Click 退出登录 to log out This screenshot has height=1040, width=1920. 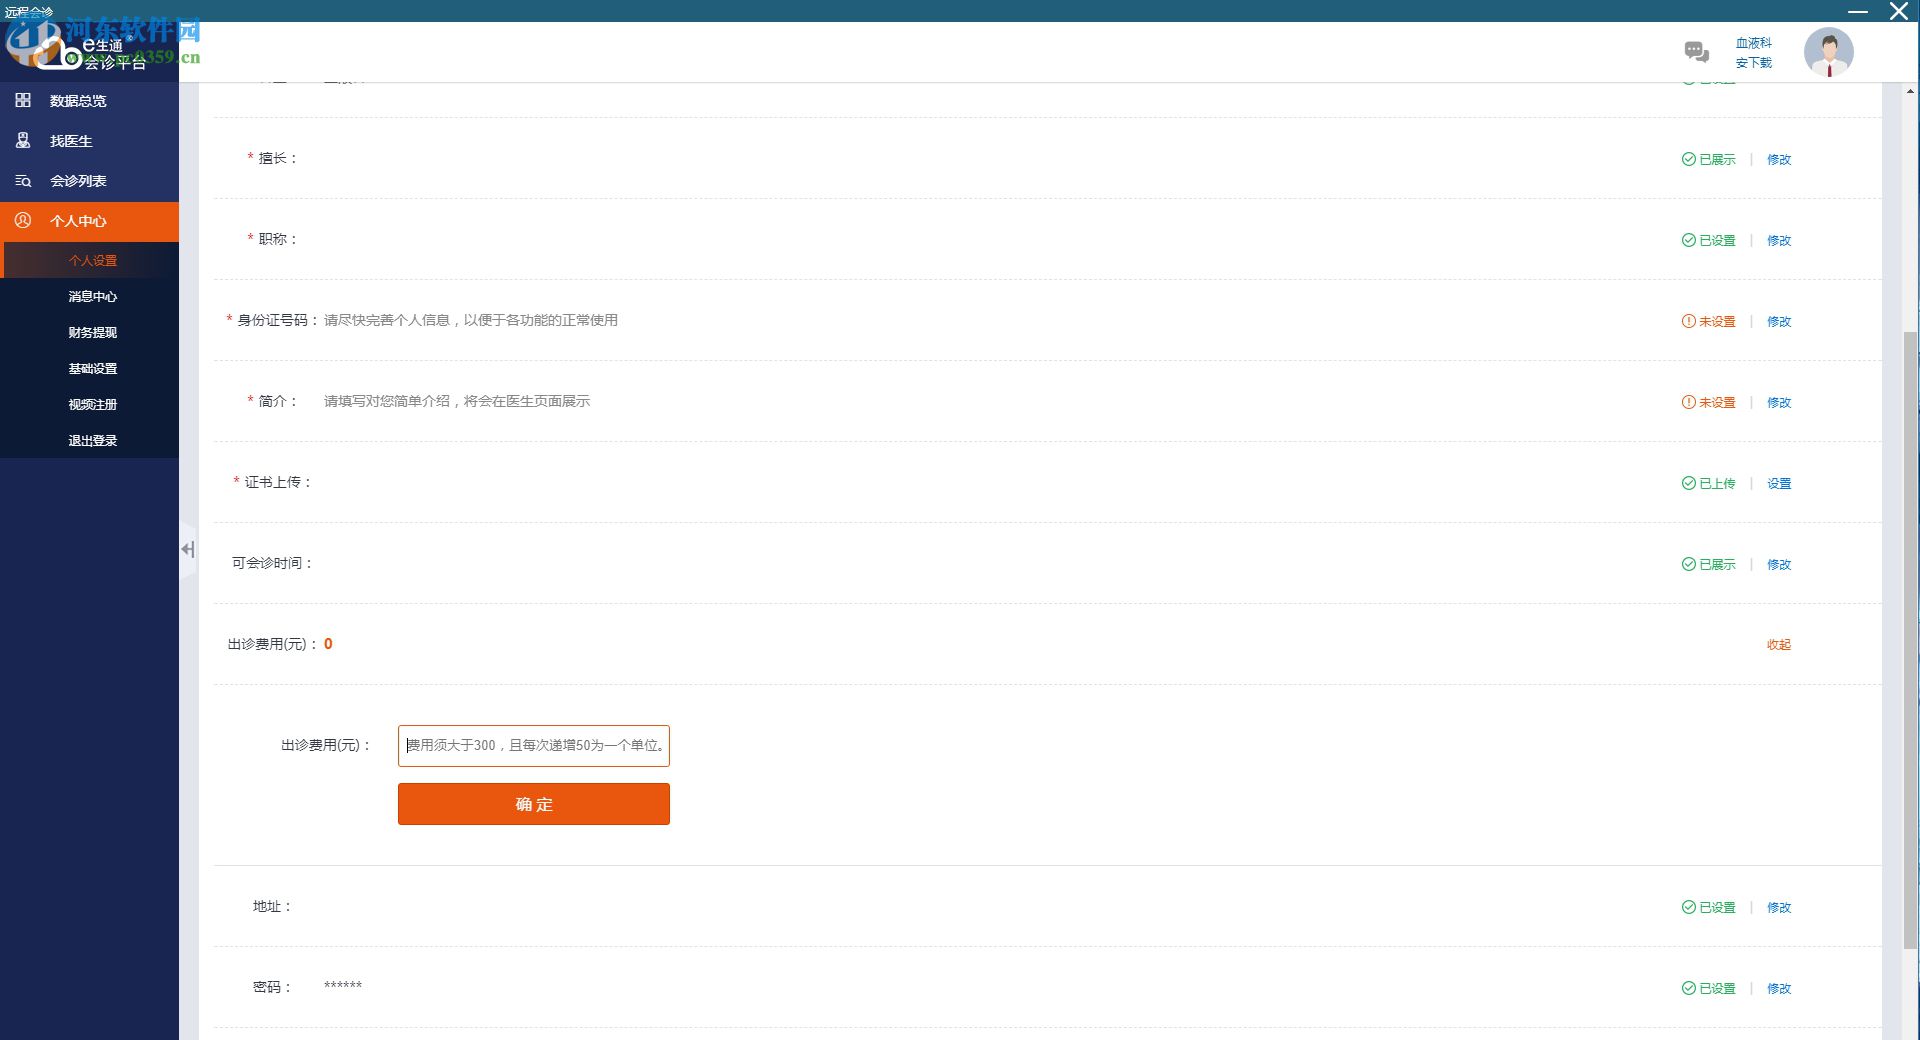[91, 440]
